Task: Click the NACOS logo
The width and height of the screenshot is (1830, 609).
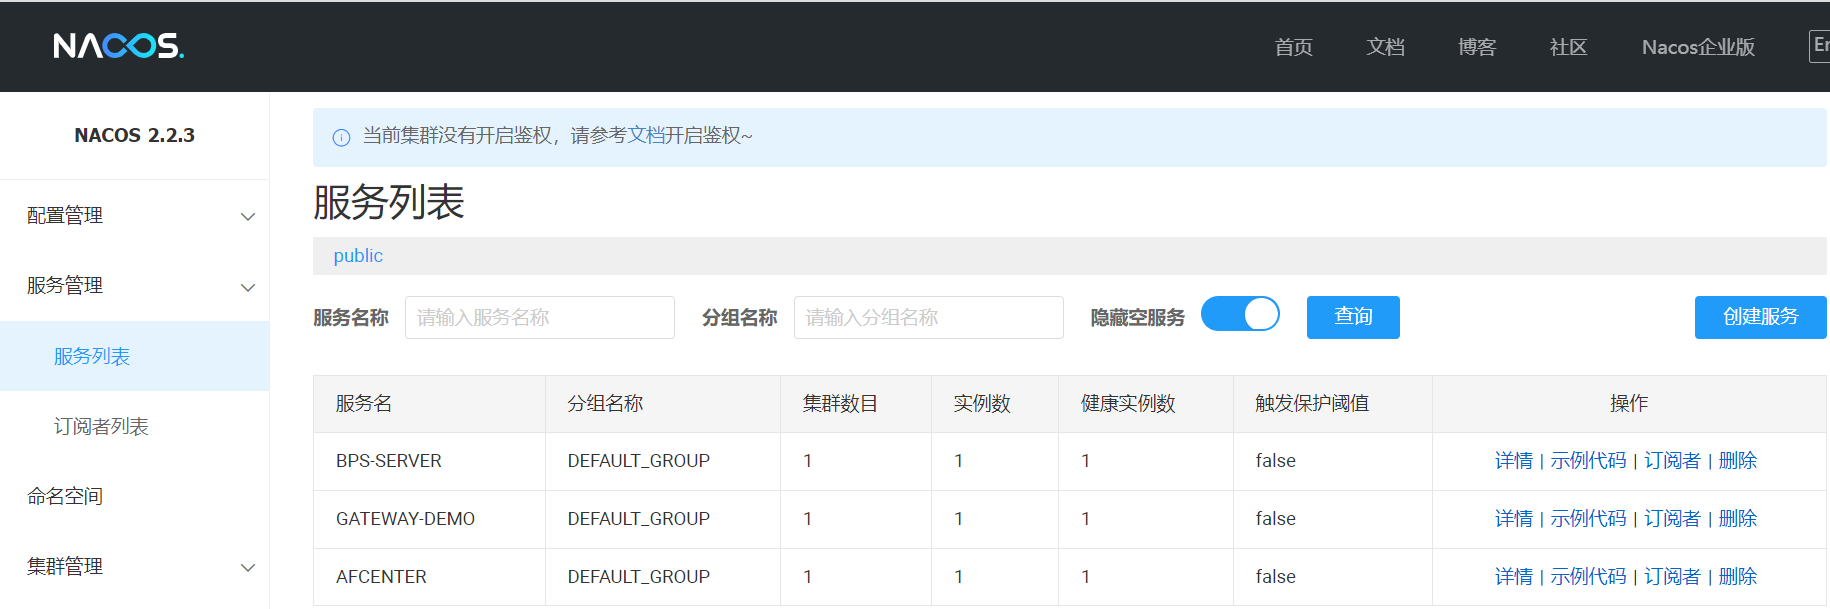Action: (118, 46)
